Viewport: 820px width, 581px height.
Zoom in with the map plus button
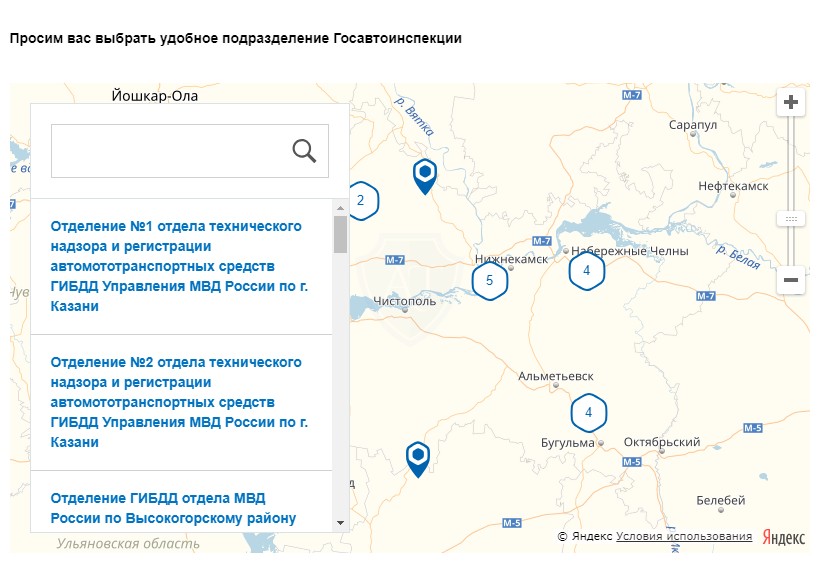pos(791,102)
